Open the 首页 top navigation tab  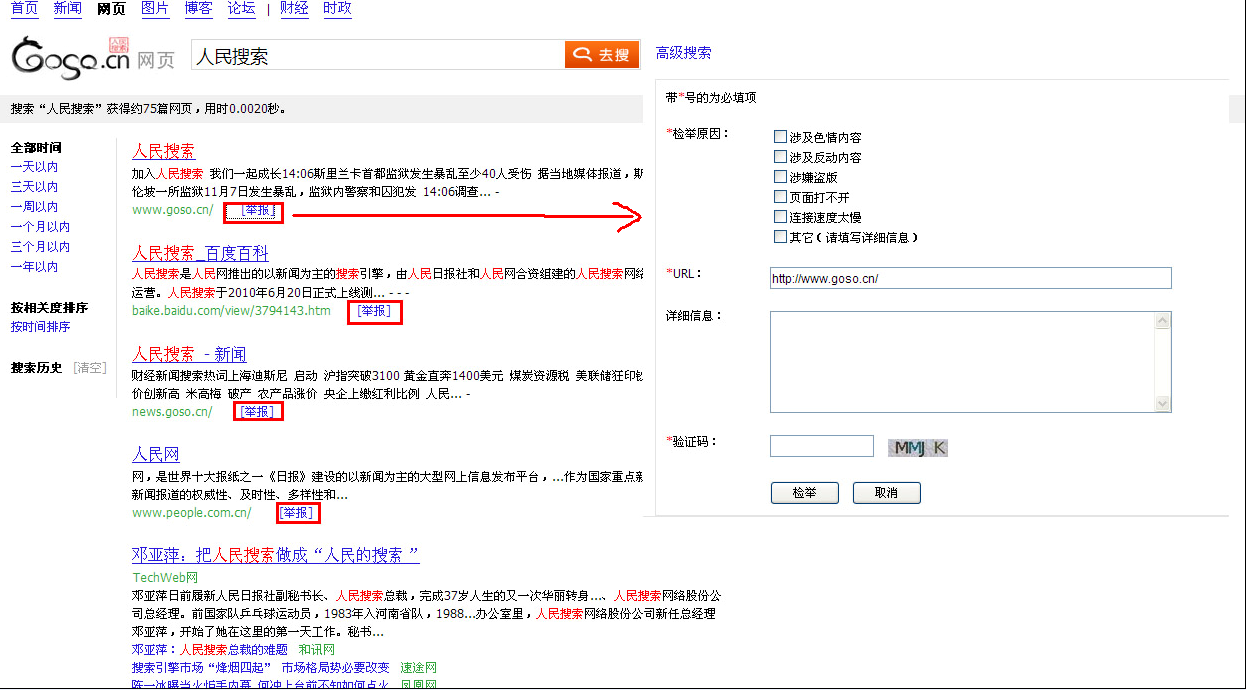(25, 9)
